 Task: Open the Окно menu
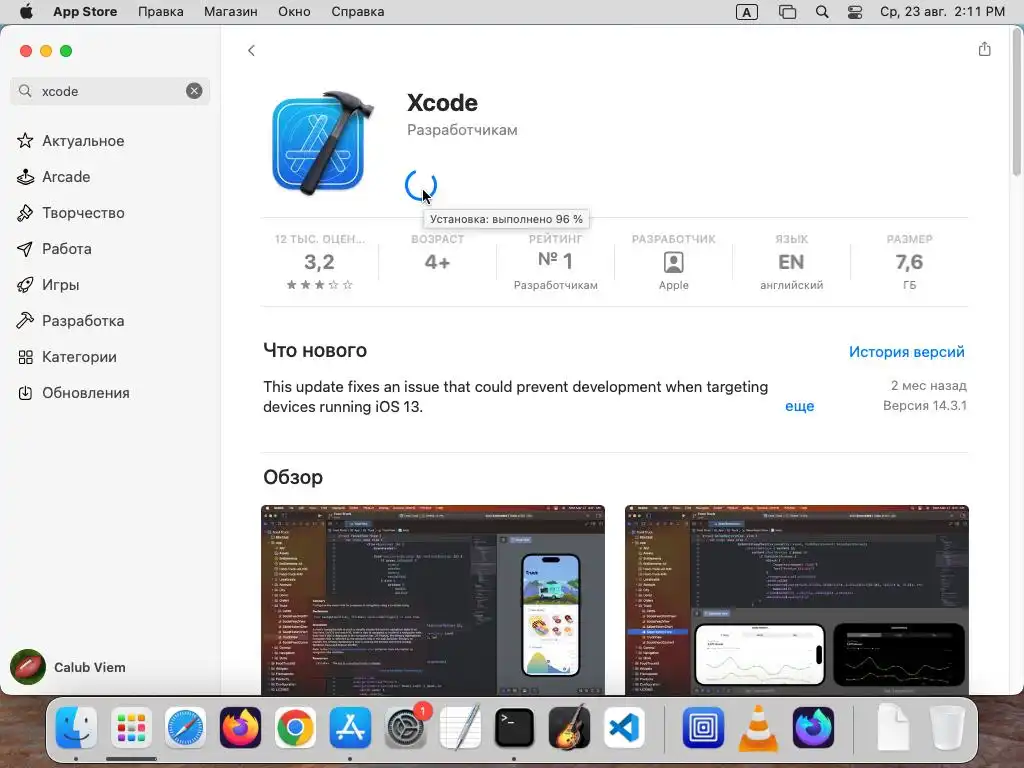(294, 12)
